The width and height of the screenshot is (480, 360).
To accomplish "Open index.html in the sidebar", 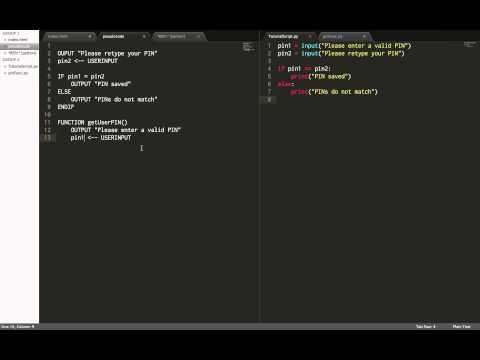I will 18,40.
